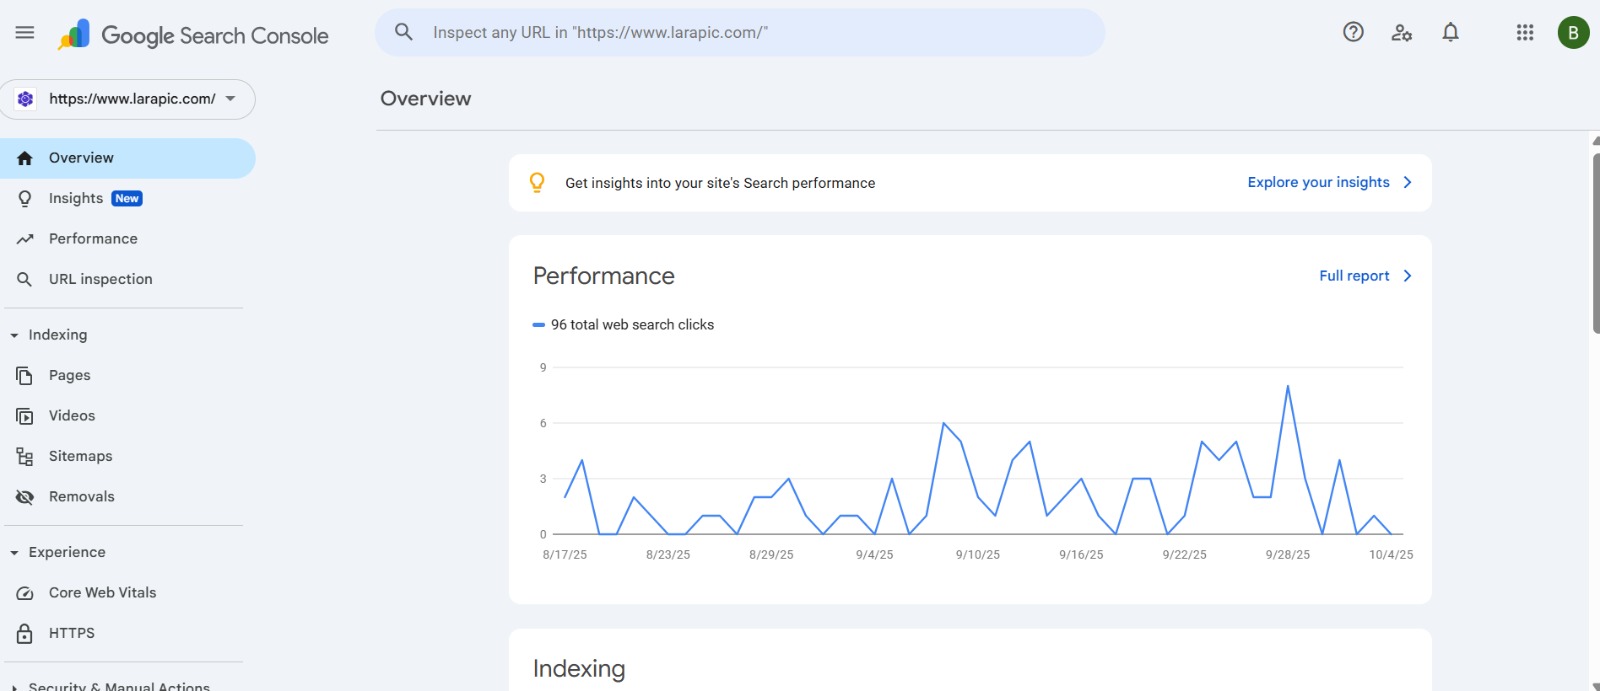Collapse the Experience section
The width and height of the screenshot is (1600, 691).
click(15, 552)
